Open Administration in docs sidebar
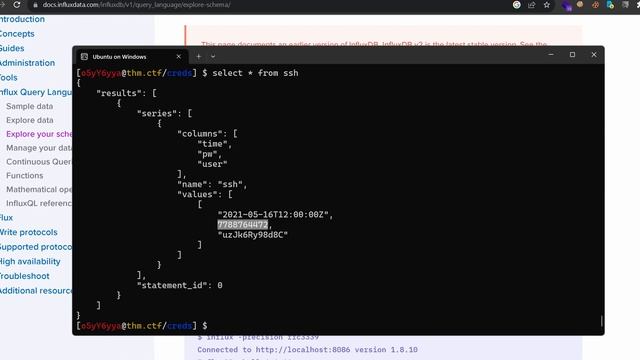The width and height of the screenshot is (640, 360). [27, 63]
